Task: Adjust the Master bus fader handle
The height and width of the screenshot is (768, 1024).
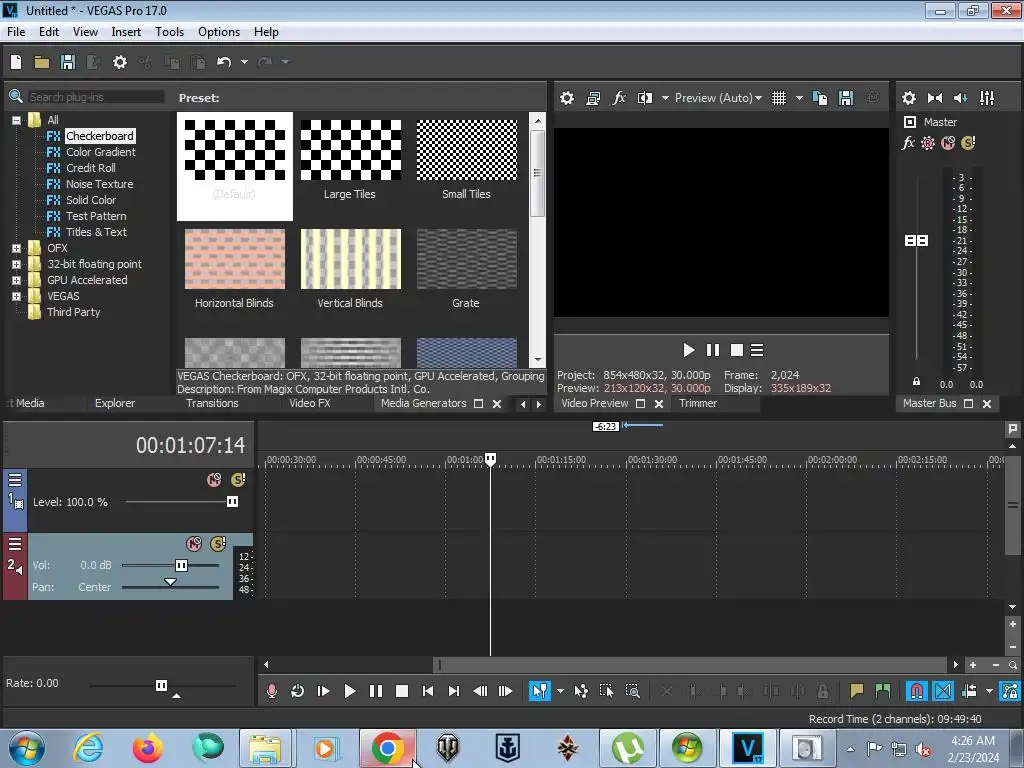Action: 916,241
